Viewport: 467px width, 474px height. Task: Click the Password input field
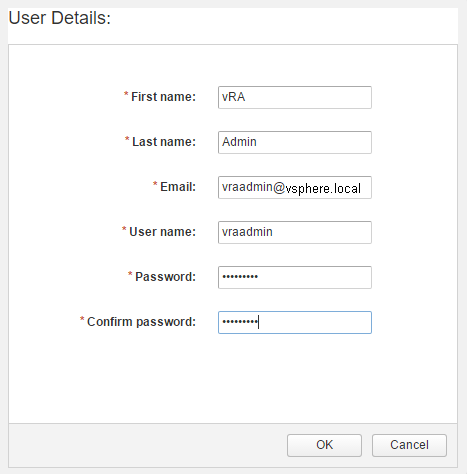click(x=295, y=277)
